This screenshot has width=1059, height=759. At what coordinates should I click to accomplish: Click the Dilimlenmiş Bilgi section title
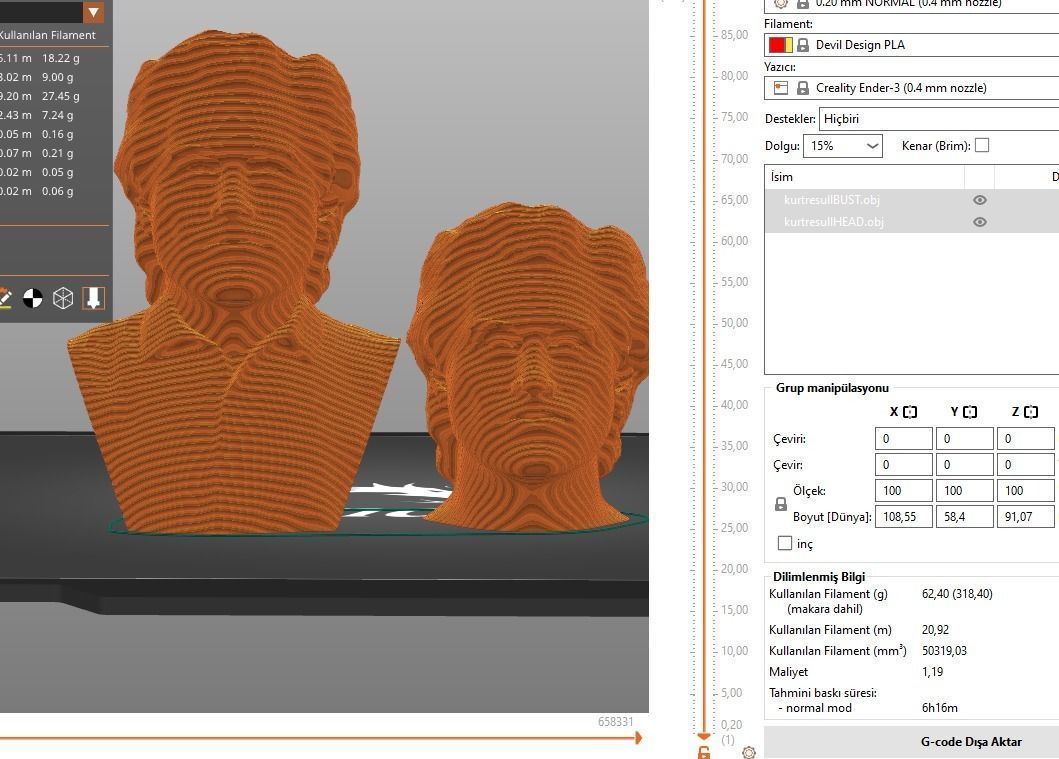coord(819,577)
